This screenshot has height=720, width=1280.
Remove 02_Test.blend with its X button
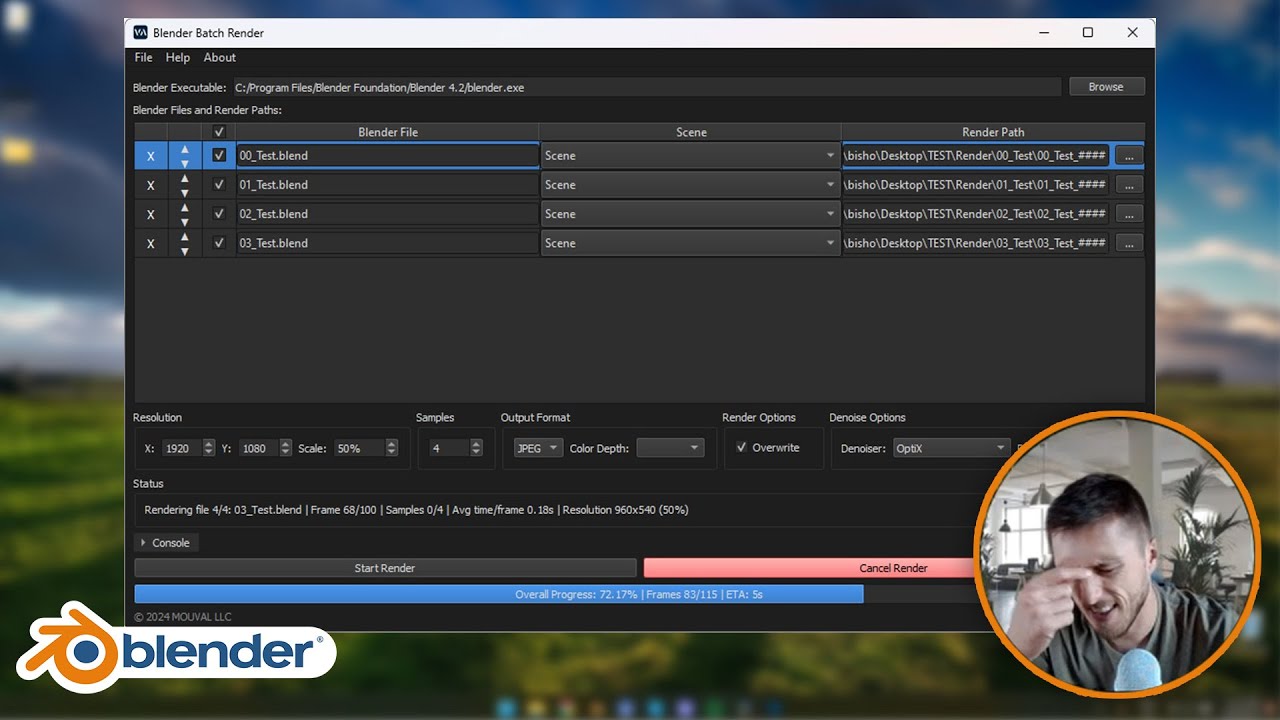tap(151, 214)
